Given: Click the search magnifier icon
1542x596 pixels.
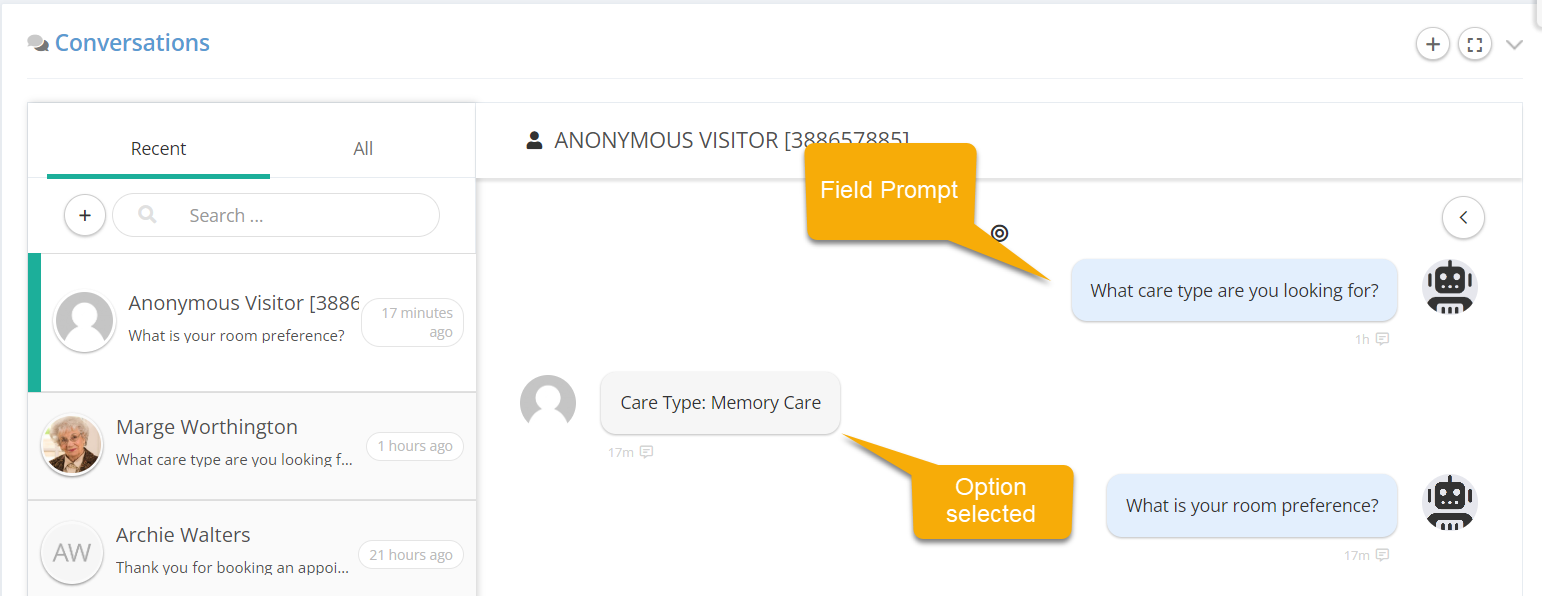Looking at the screenshot, I should point(147,214).
